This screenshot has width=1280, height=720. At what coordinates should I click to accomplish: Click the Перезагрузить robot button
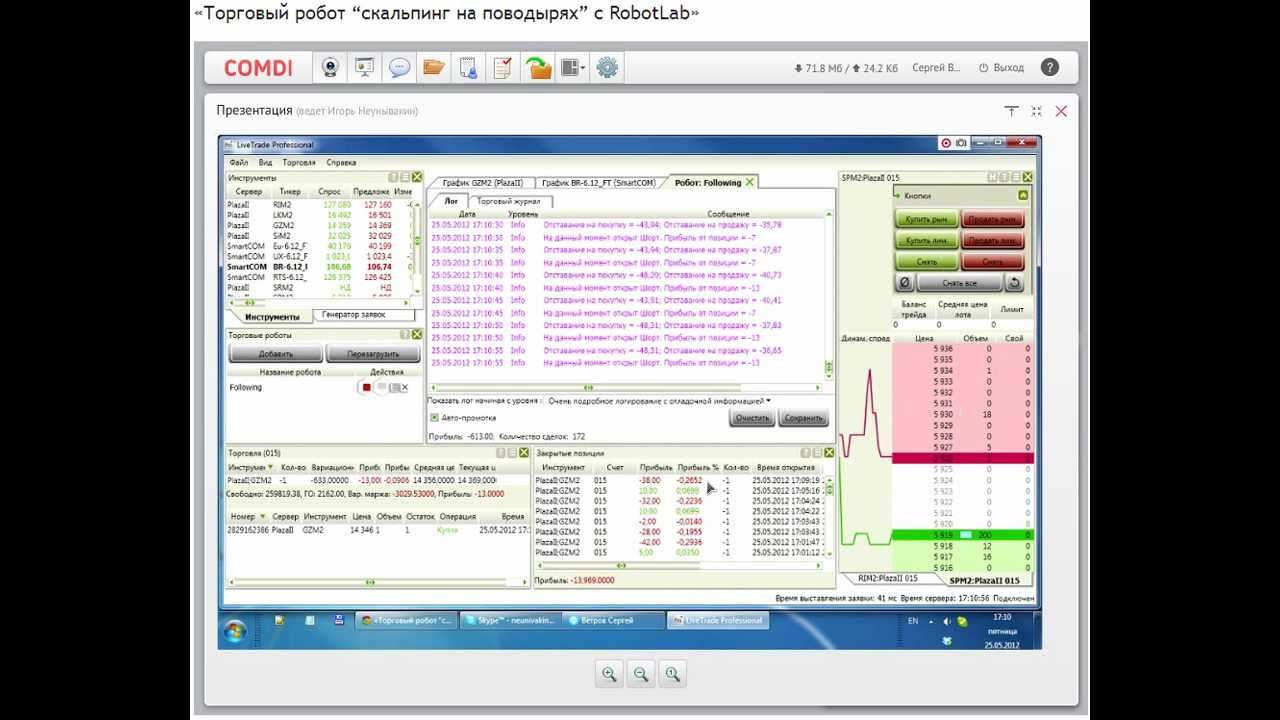tap(373, 354)
